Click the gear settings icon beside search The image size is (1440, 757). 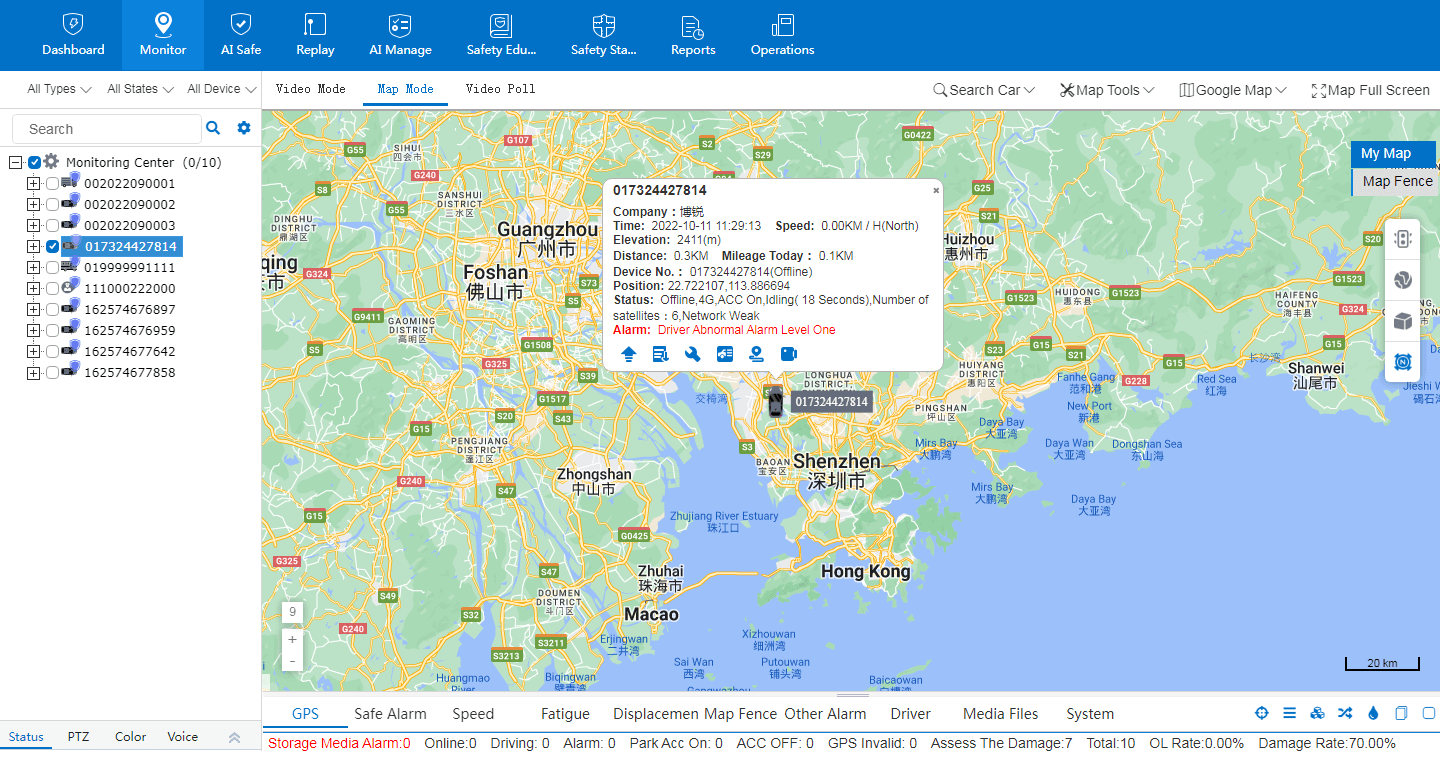243,128
